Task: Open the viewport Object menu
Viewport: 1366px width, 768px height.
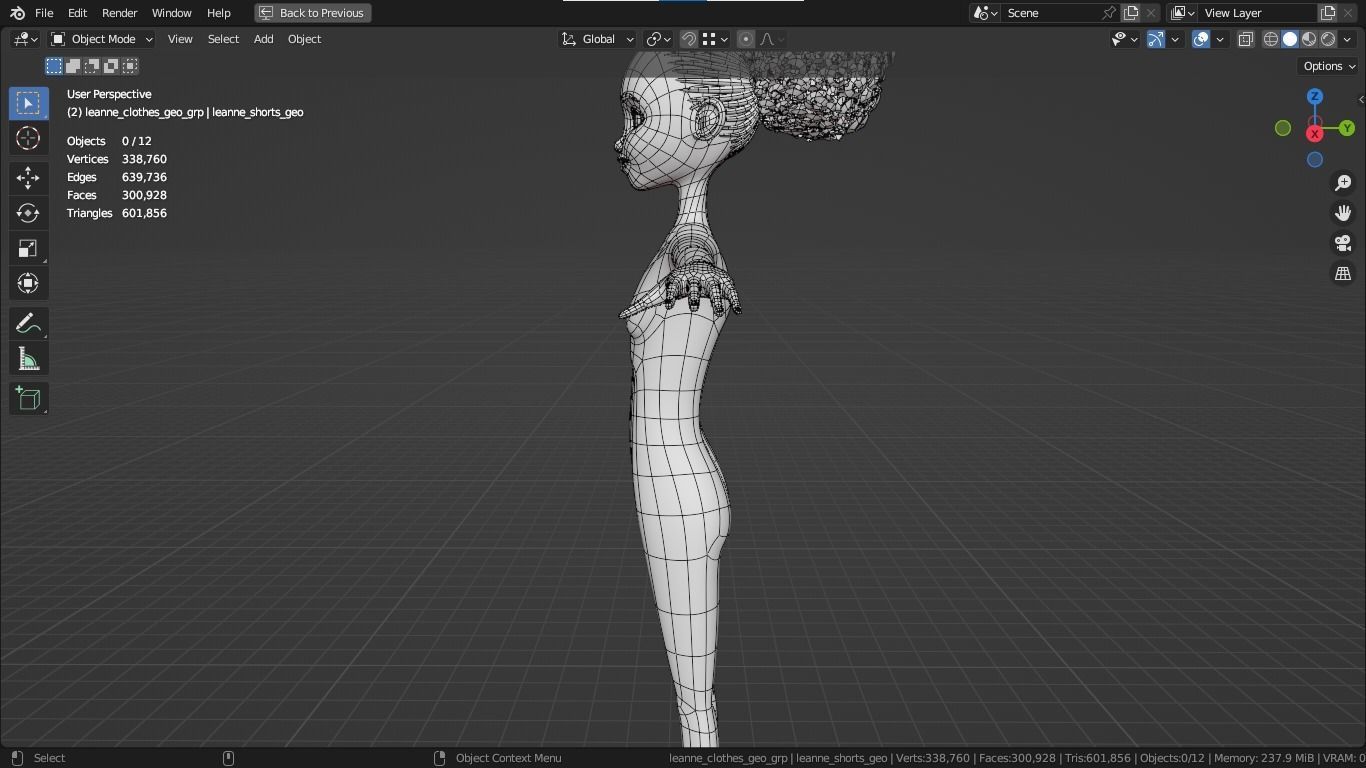Action: [304, 39]
